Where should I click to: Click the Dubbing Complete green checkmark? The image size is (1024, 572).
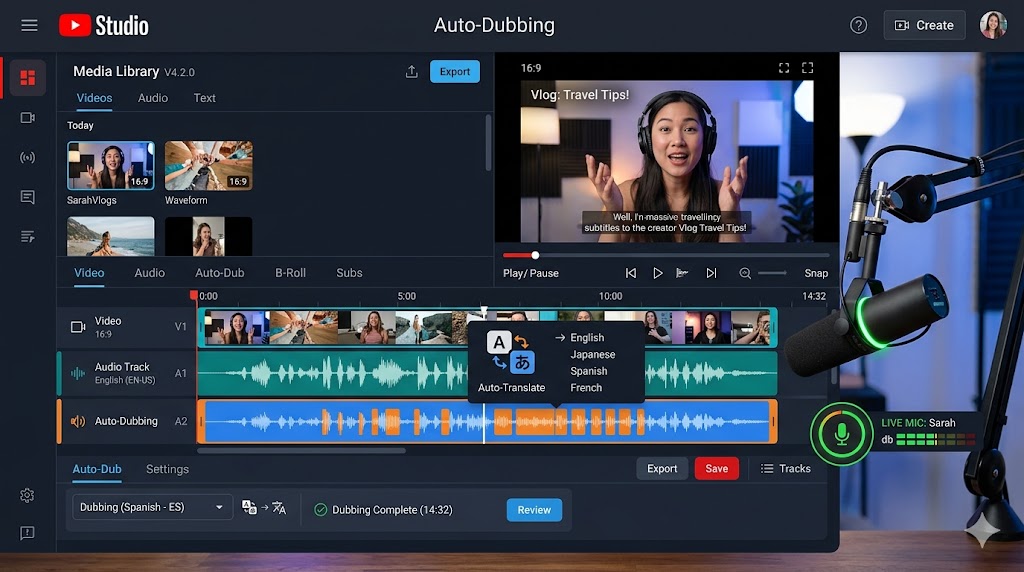(x=321, y=510)
